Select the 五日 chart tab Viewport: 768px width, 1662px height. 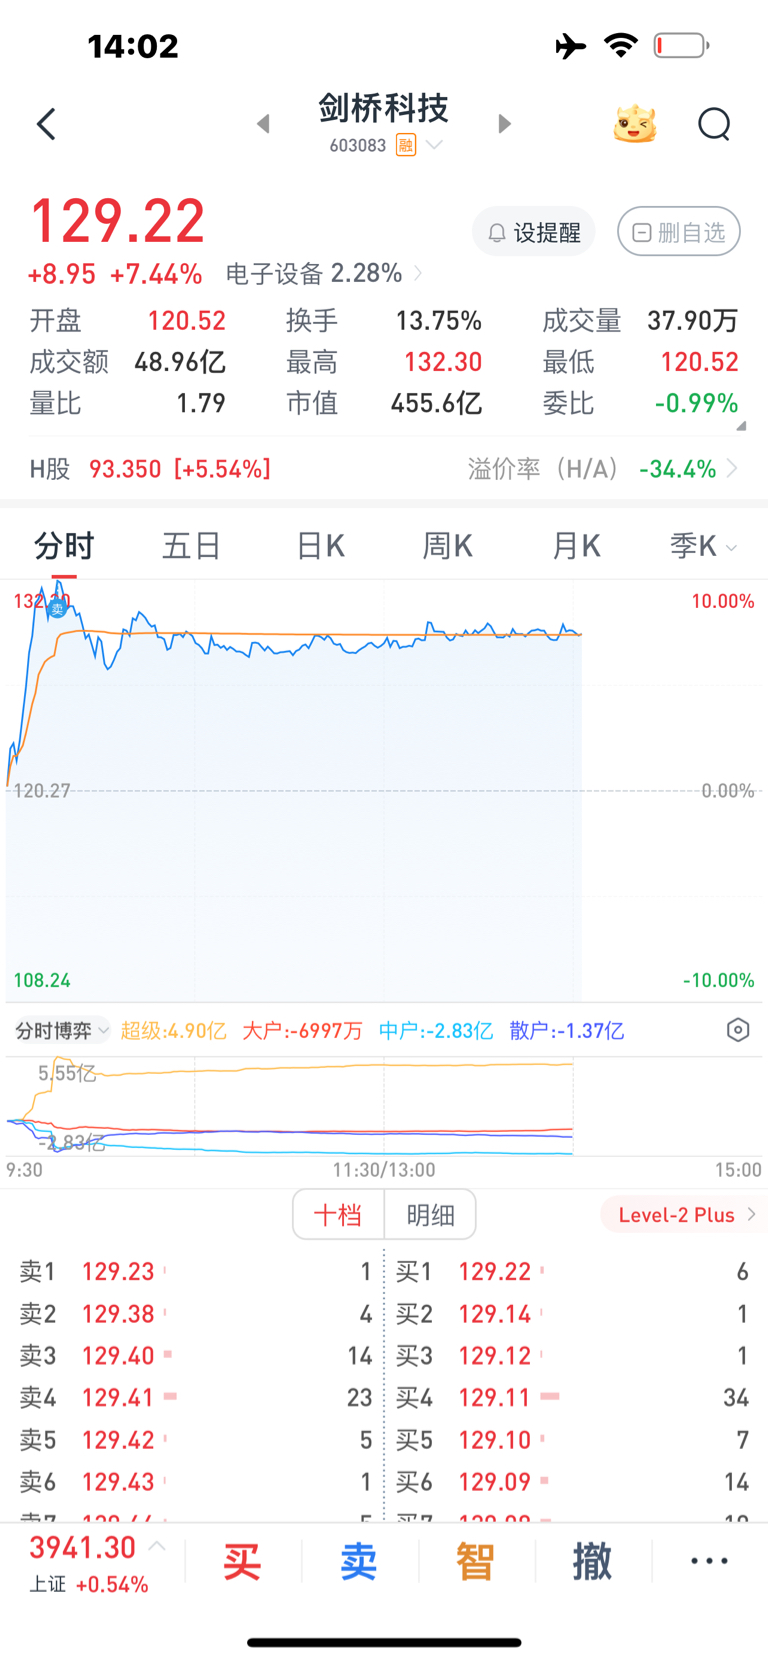coord(191,546)
